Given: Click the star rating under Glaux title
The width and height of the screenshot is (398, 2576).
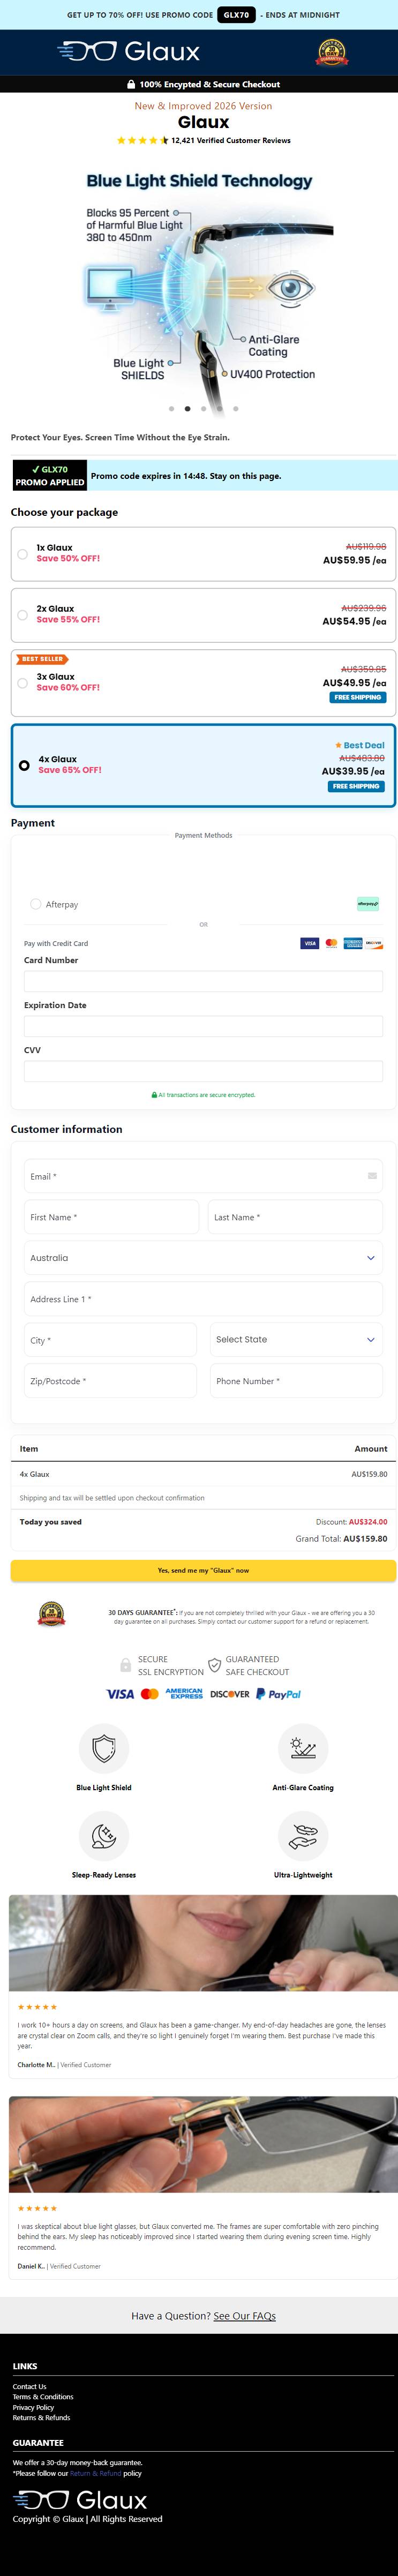Looking at the screenshot, I should [142, 141].
